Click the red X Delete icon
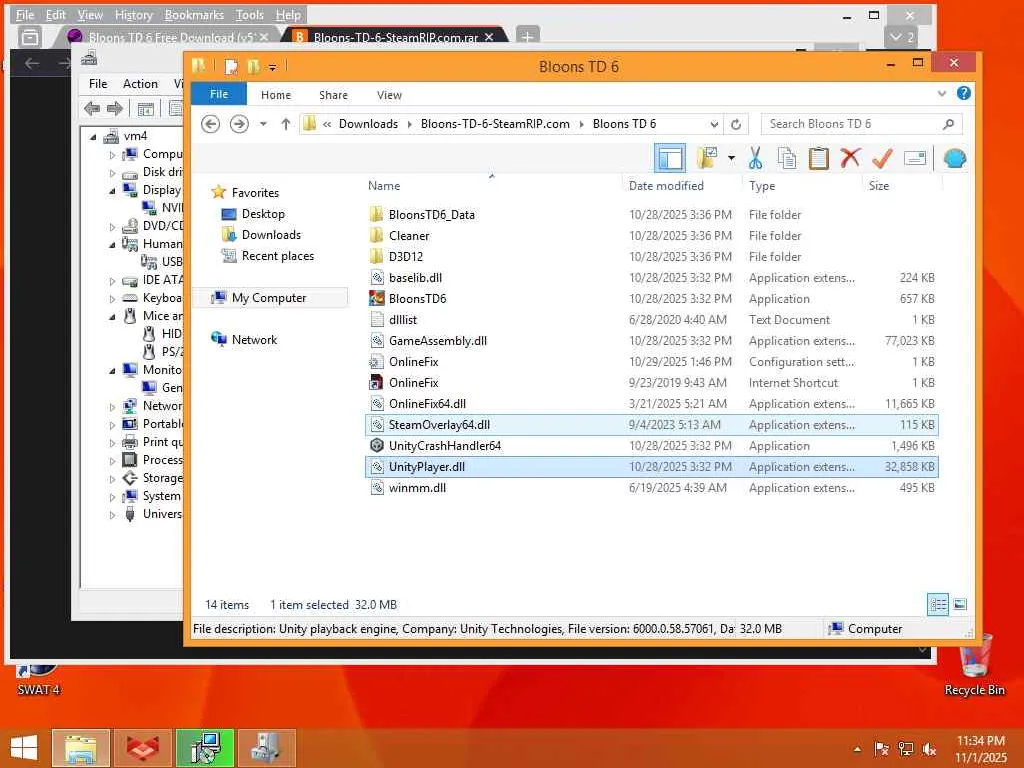This screenshot has width=1024, height=768. [850, 158]
